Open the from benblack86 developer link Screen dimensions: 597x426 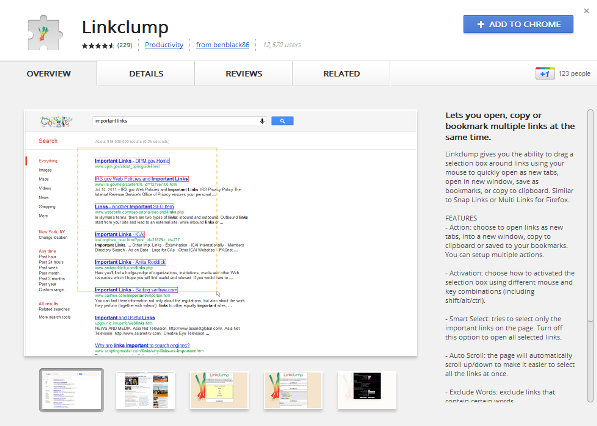[222, 45]
